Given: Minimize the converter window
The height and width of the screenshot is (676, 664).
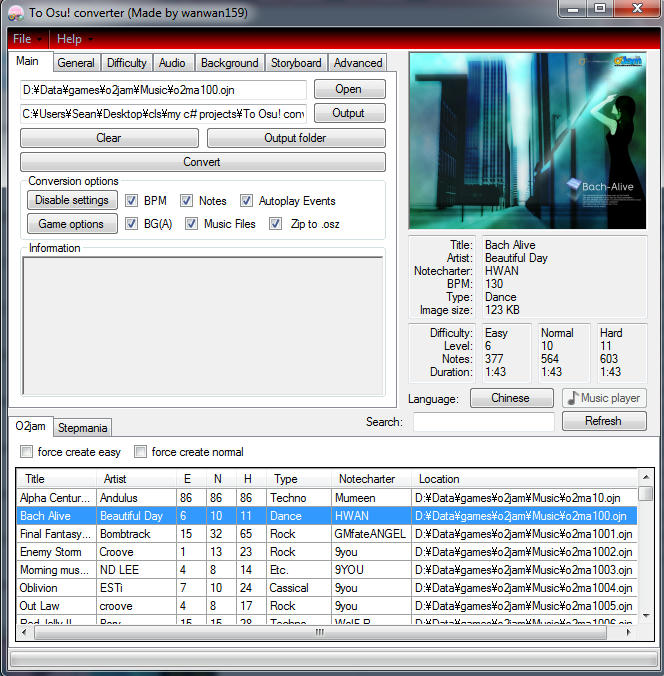Looking at the screenshot, I should coord(573,9).
